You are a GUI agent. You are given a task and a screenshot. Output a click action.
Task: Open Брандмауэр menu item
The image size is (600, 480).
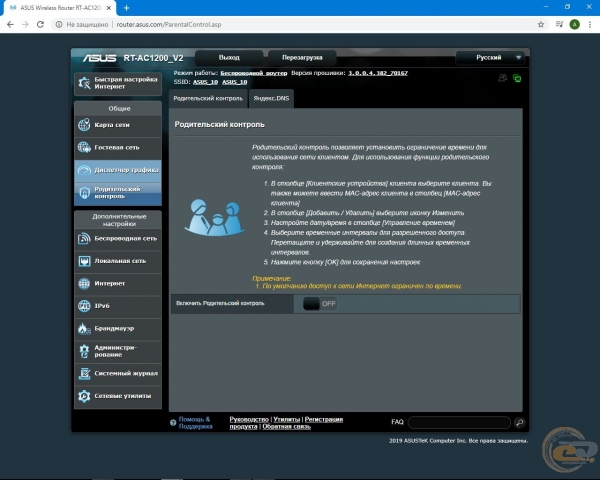(118, 328)
